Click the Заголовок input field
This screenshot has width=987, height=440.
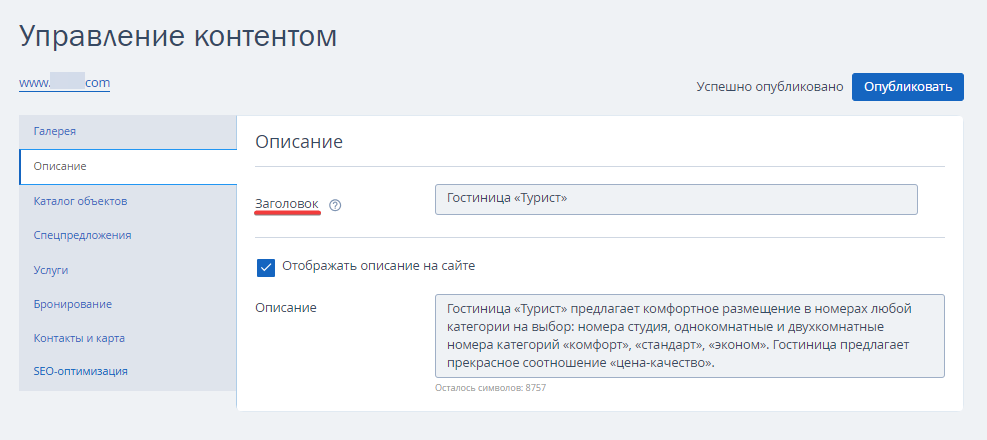(676, 200)
